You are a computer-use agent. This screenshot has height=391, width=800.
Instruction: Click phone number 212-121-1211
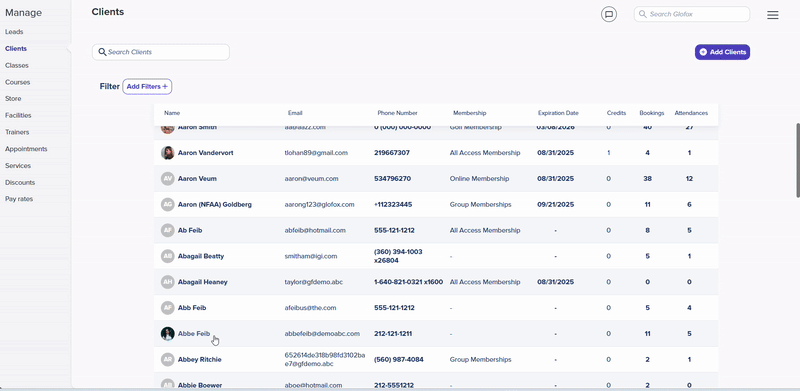[393, 334]
